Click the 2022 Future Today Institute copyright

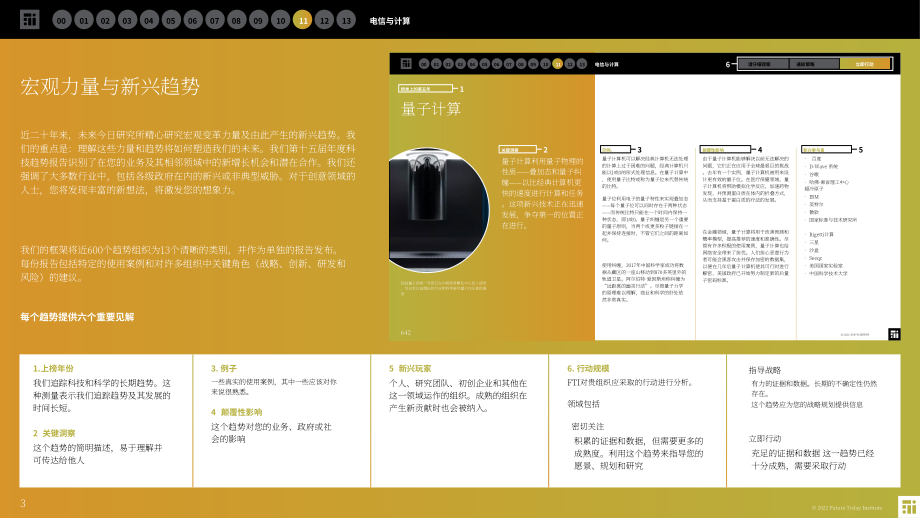[847, 507]
